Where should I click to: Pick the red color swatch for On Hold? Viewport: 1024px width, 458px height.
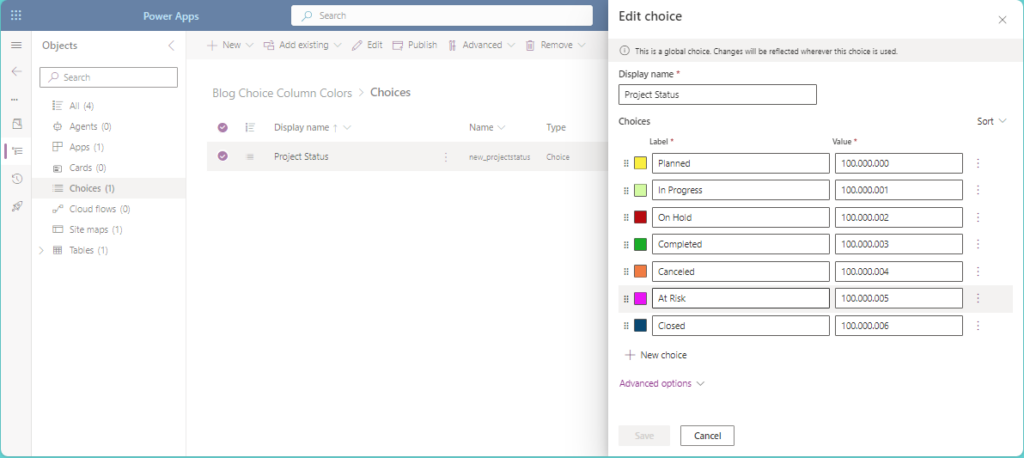tap(640, 218)
